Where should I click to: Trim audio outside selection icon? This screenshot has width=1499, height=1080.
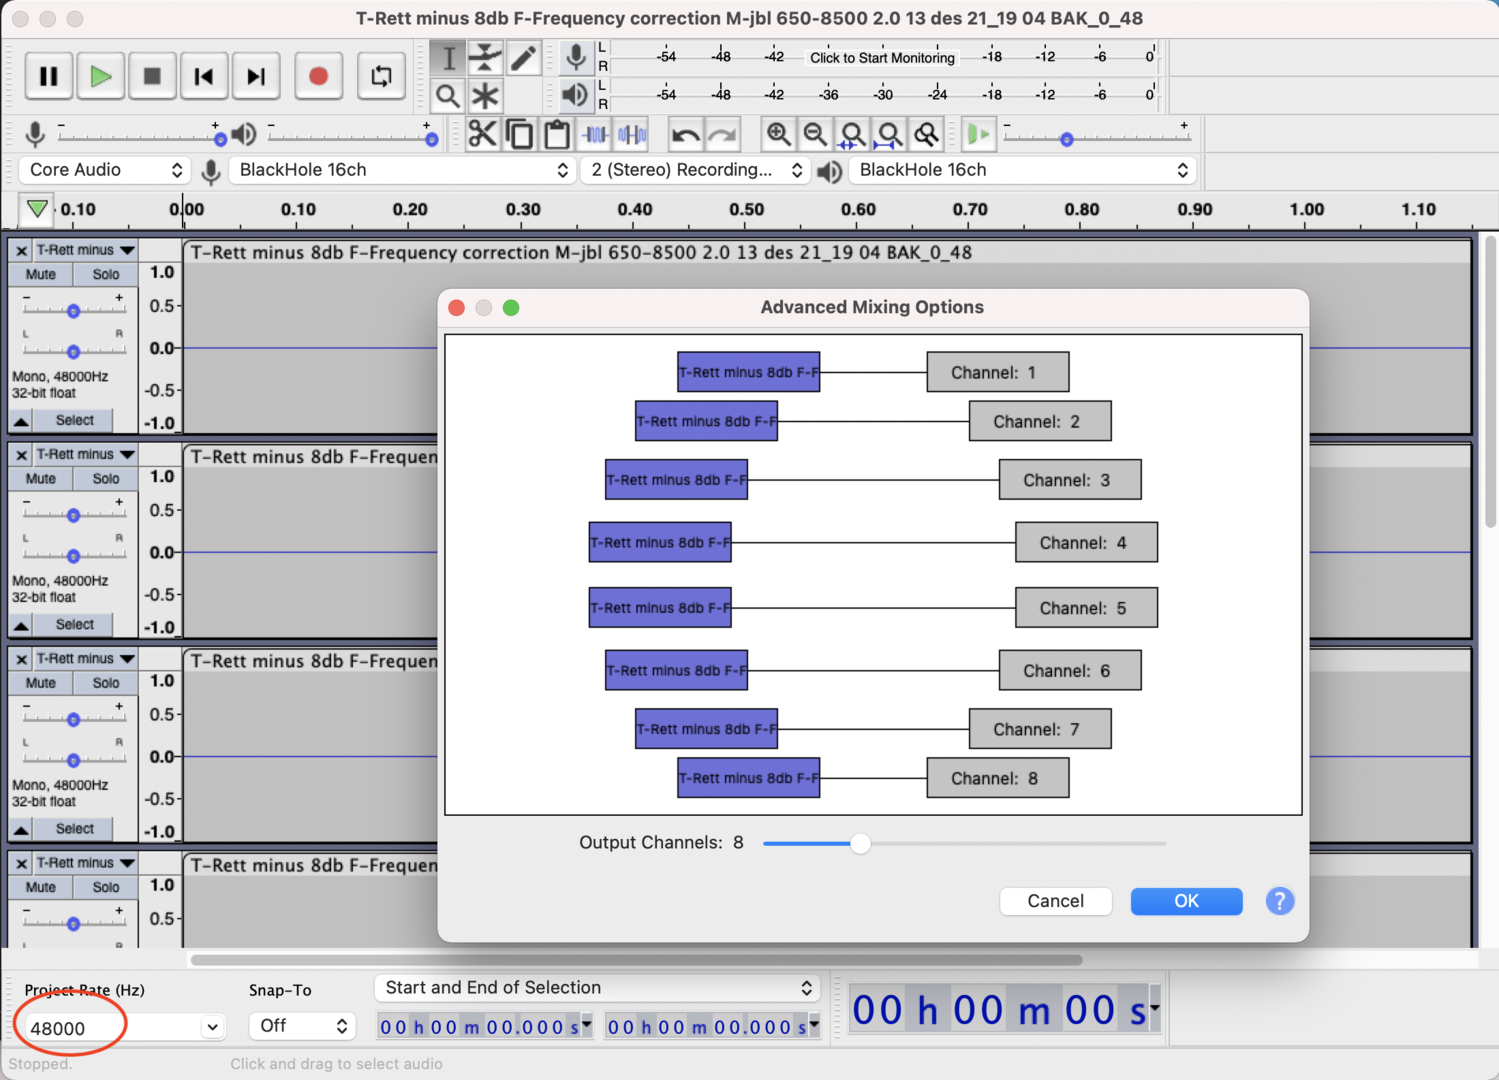pyautogui.click(x=595, y=134)
